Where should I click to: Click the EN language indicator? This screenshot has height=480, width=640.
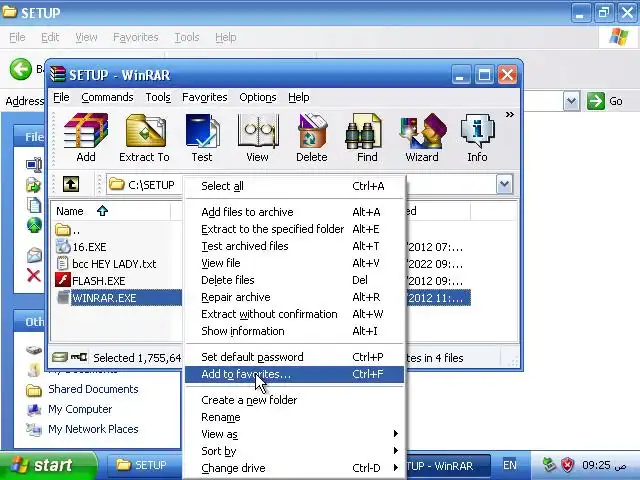510,465
